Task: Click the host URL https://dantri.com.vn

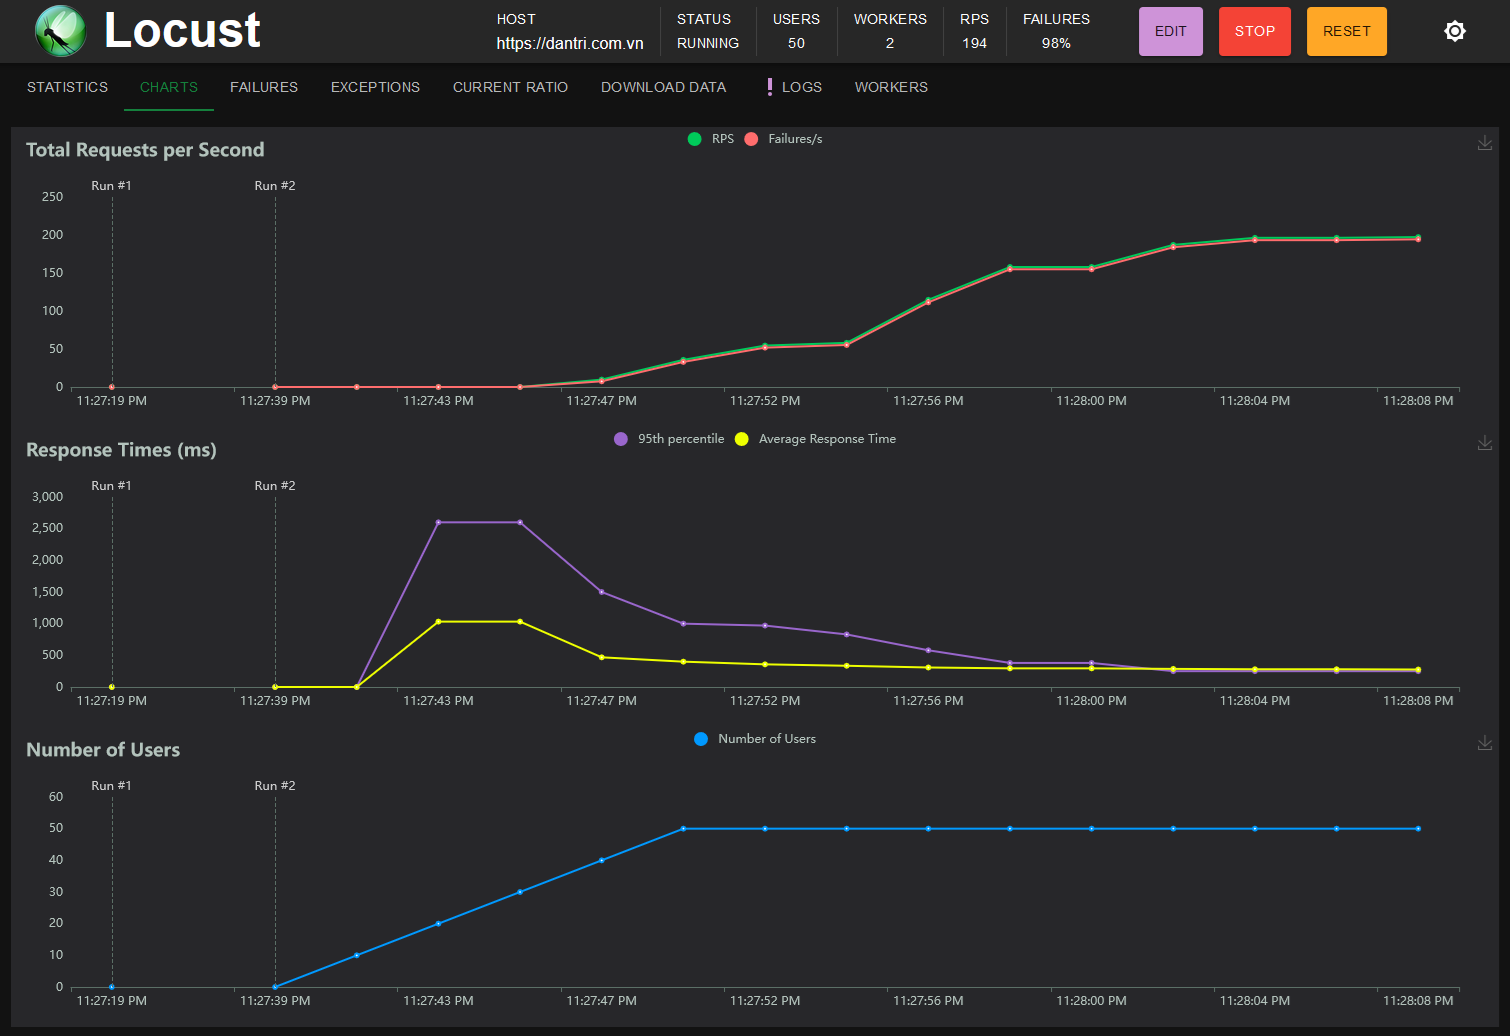Action: (x=570, y=43)
